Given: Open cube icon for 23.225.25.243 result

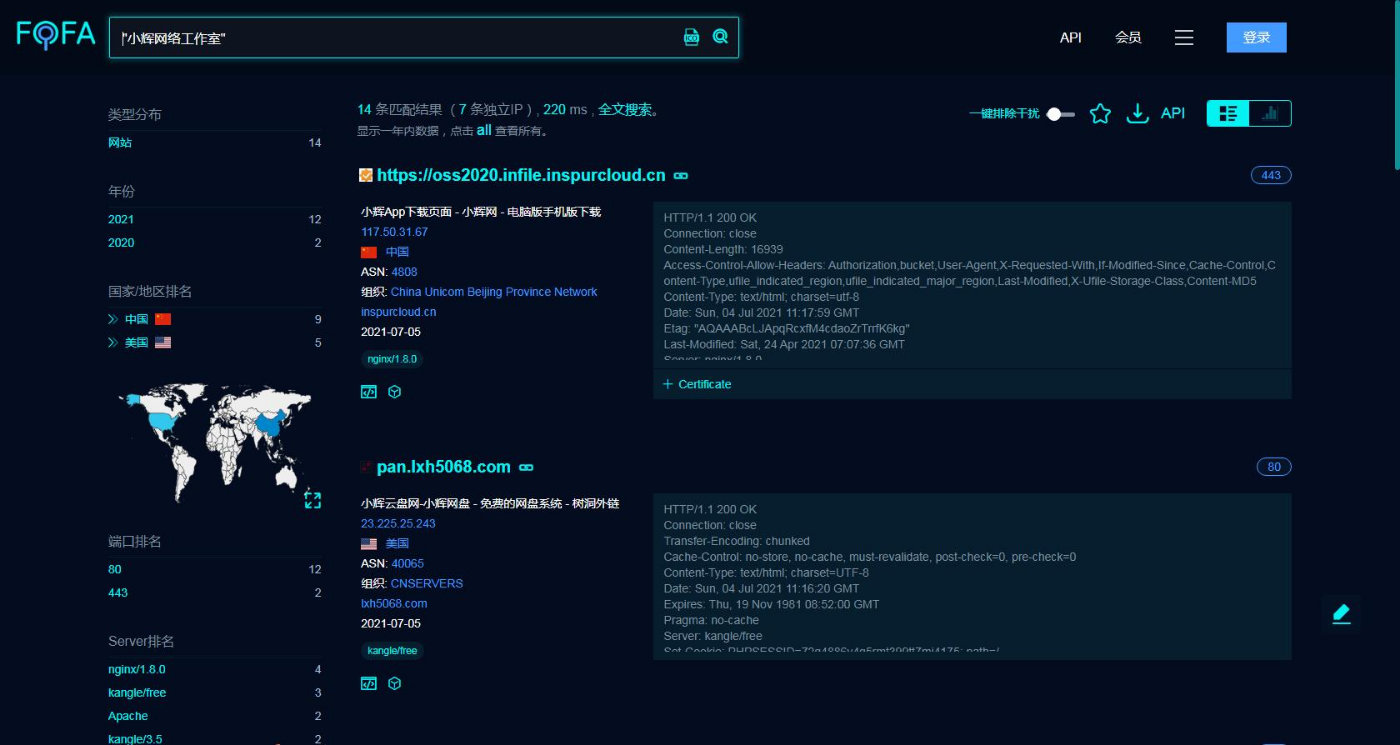Looking at the screenshot, I should click(x=394, y=684).
